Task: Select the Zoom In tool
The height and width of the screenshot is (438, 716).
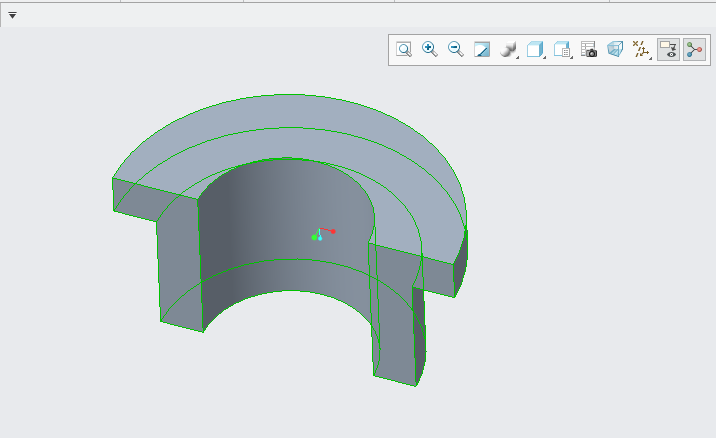Action: point(430,49)
